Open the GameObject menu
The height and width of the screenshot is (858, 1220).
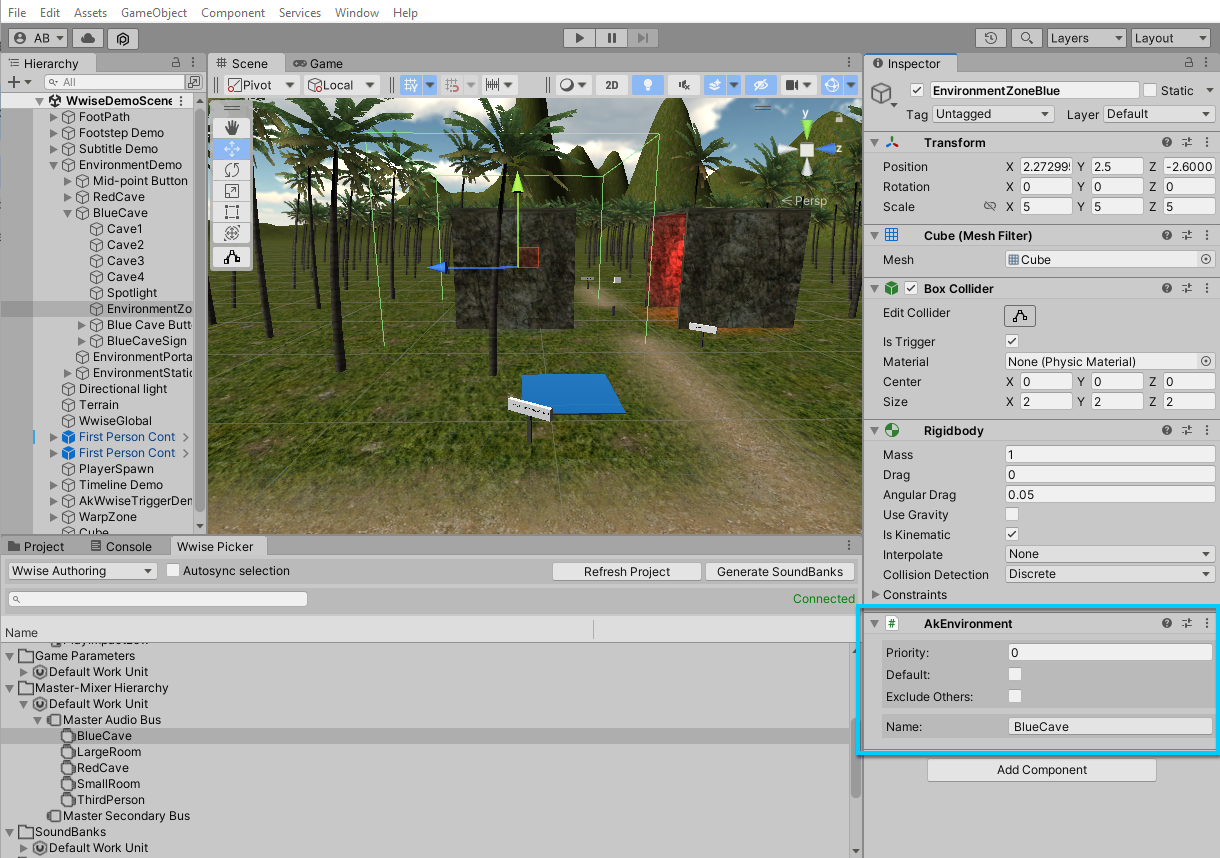click(153, 13)
